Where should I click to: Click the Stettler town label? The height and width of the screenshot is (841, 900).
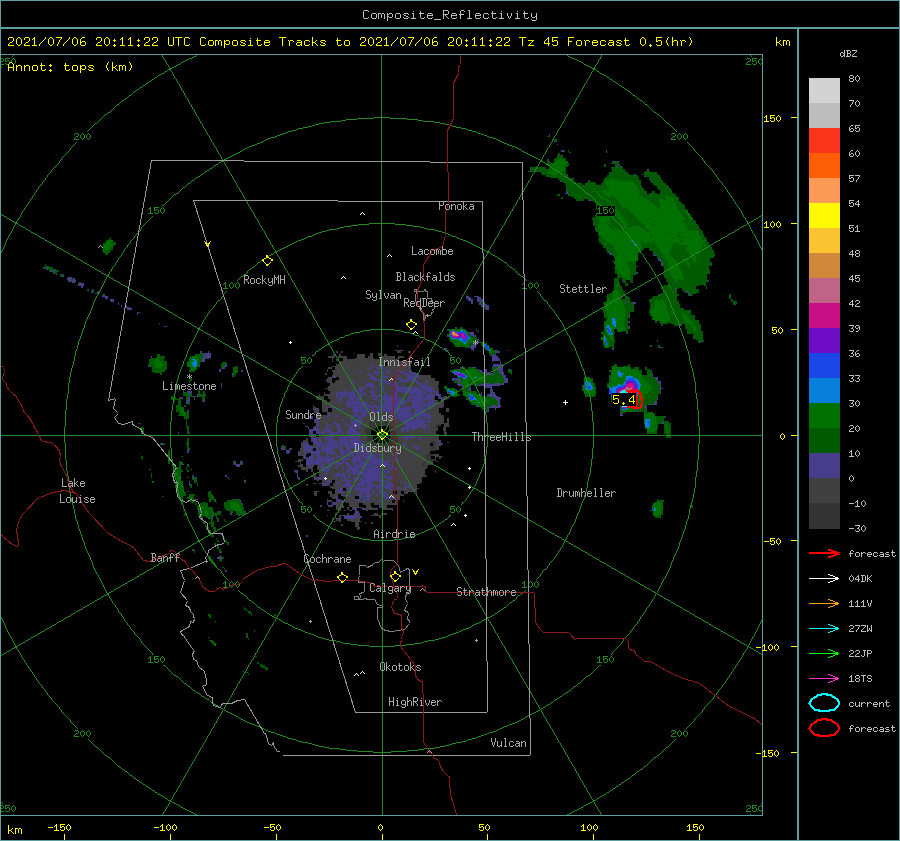click(x=583, y=289)
